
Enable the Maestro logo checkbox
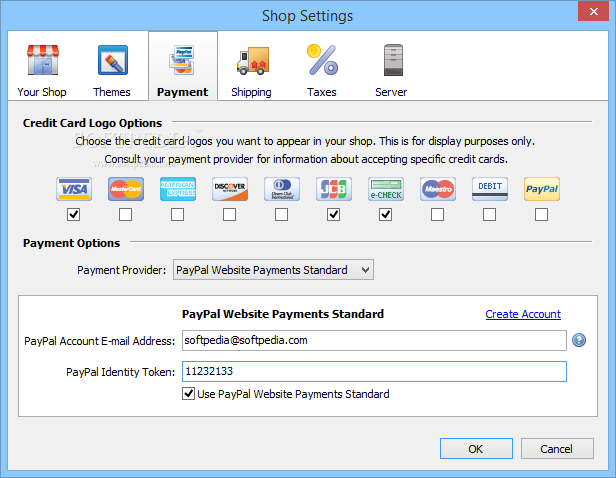tap(437, 215)
